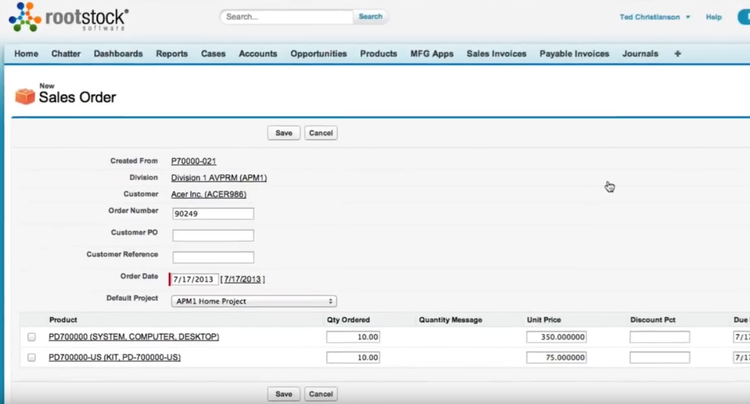
Task: Click the Quantity Message column header
Action: pos(451,320)
